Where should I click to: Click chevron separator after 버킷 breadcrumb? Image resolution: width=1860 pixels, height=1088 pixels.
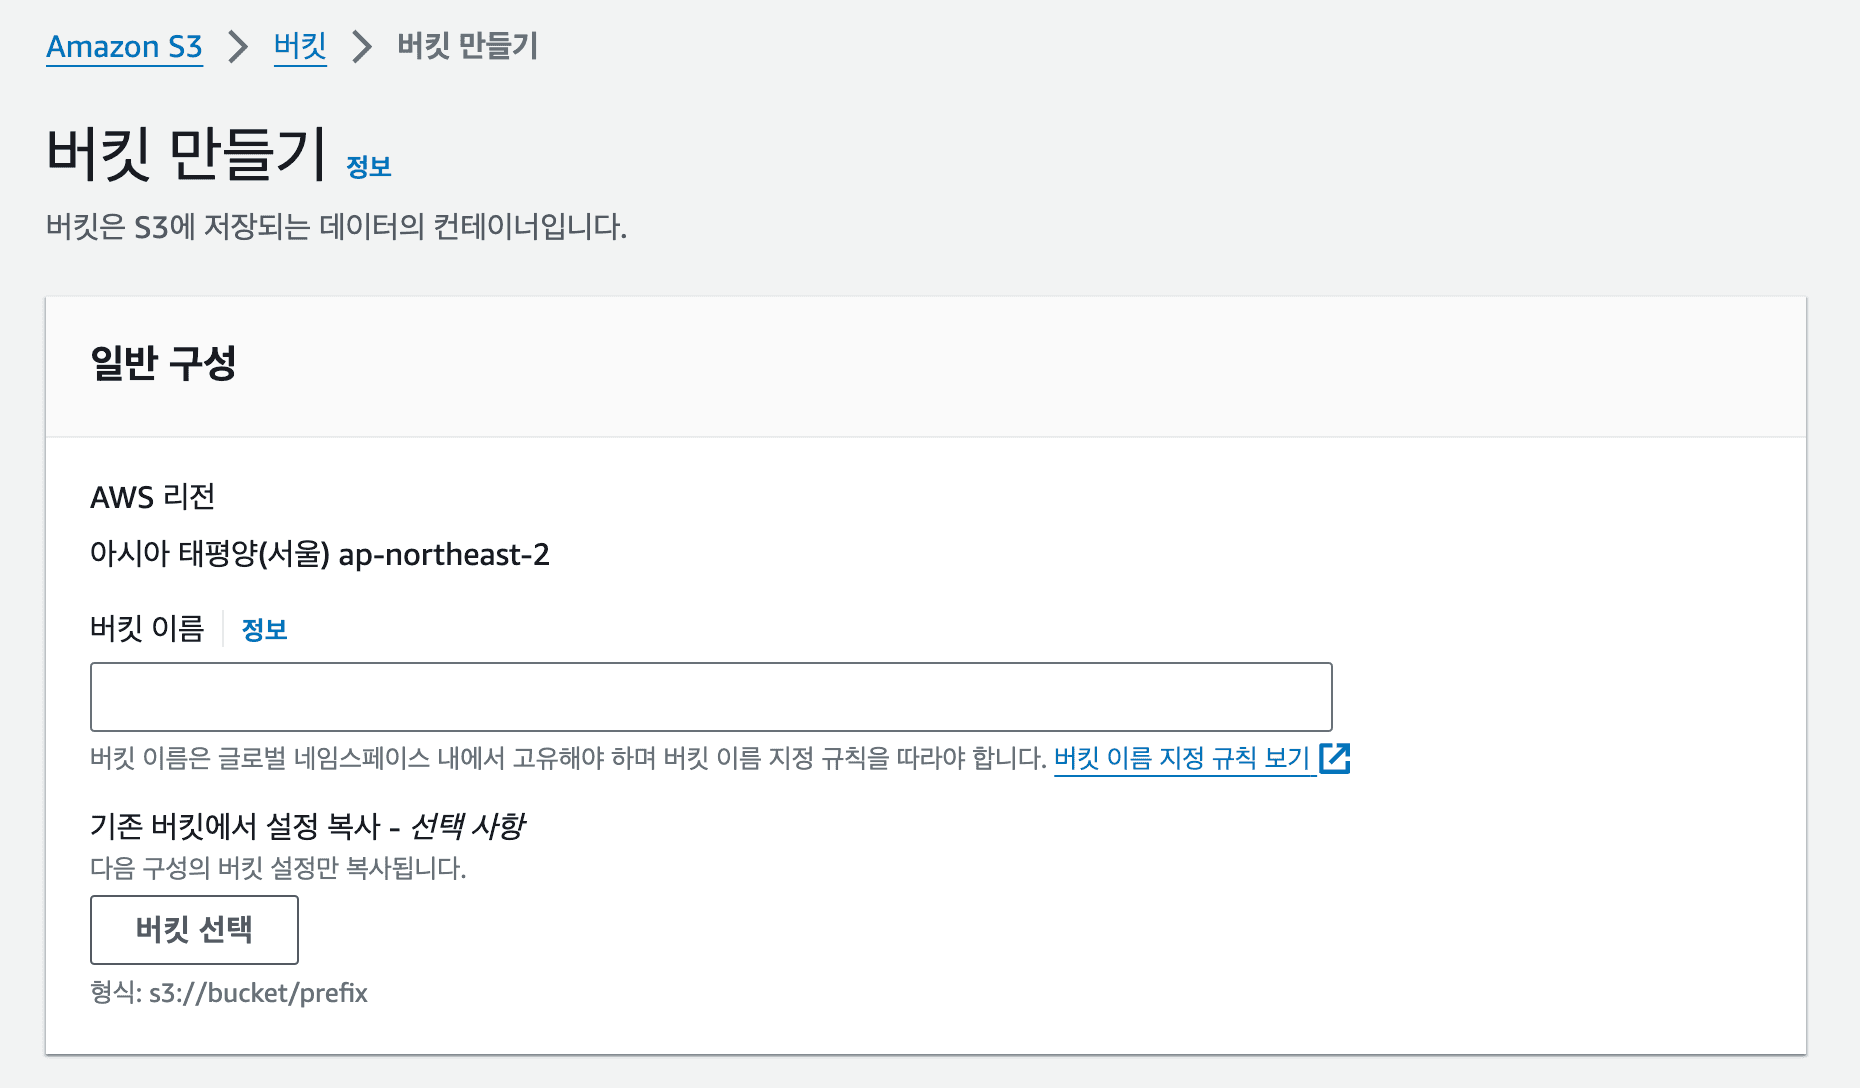362,47
